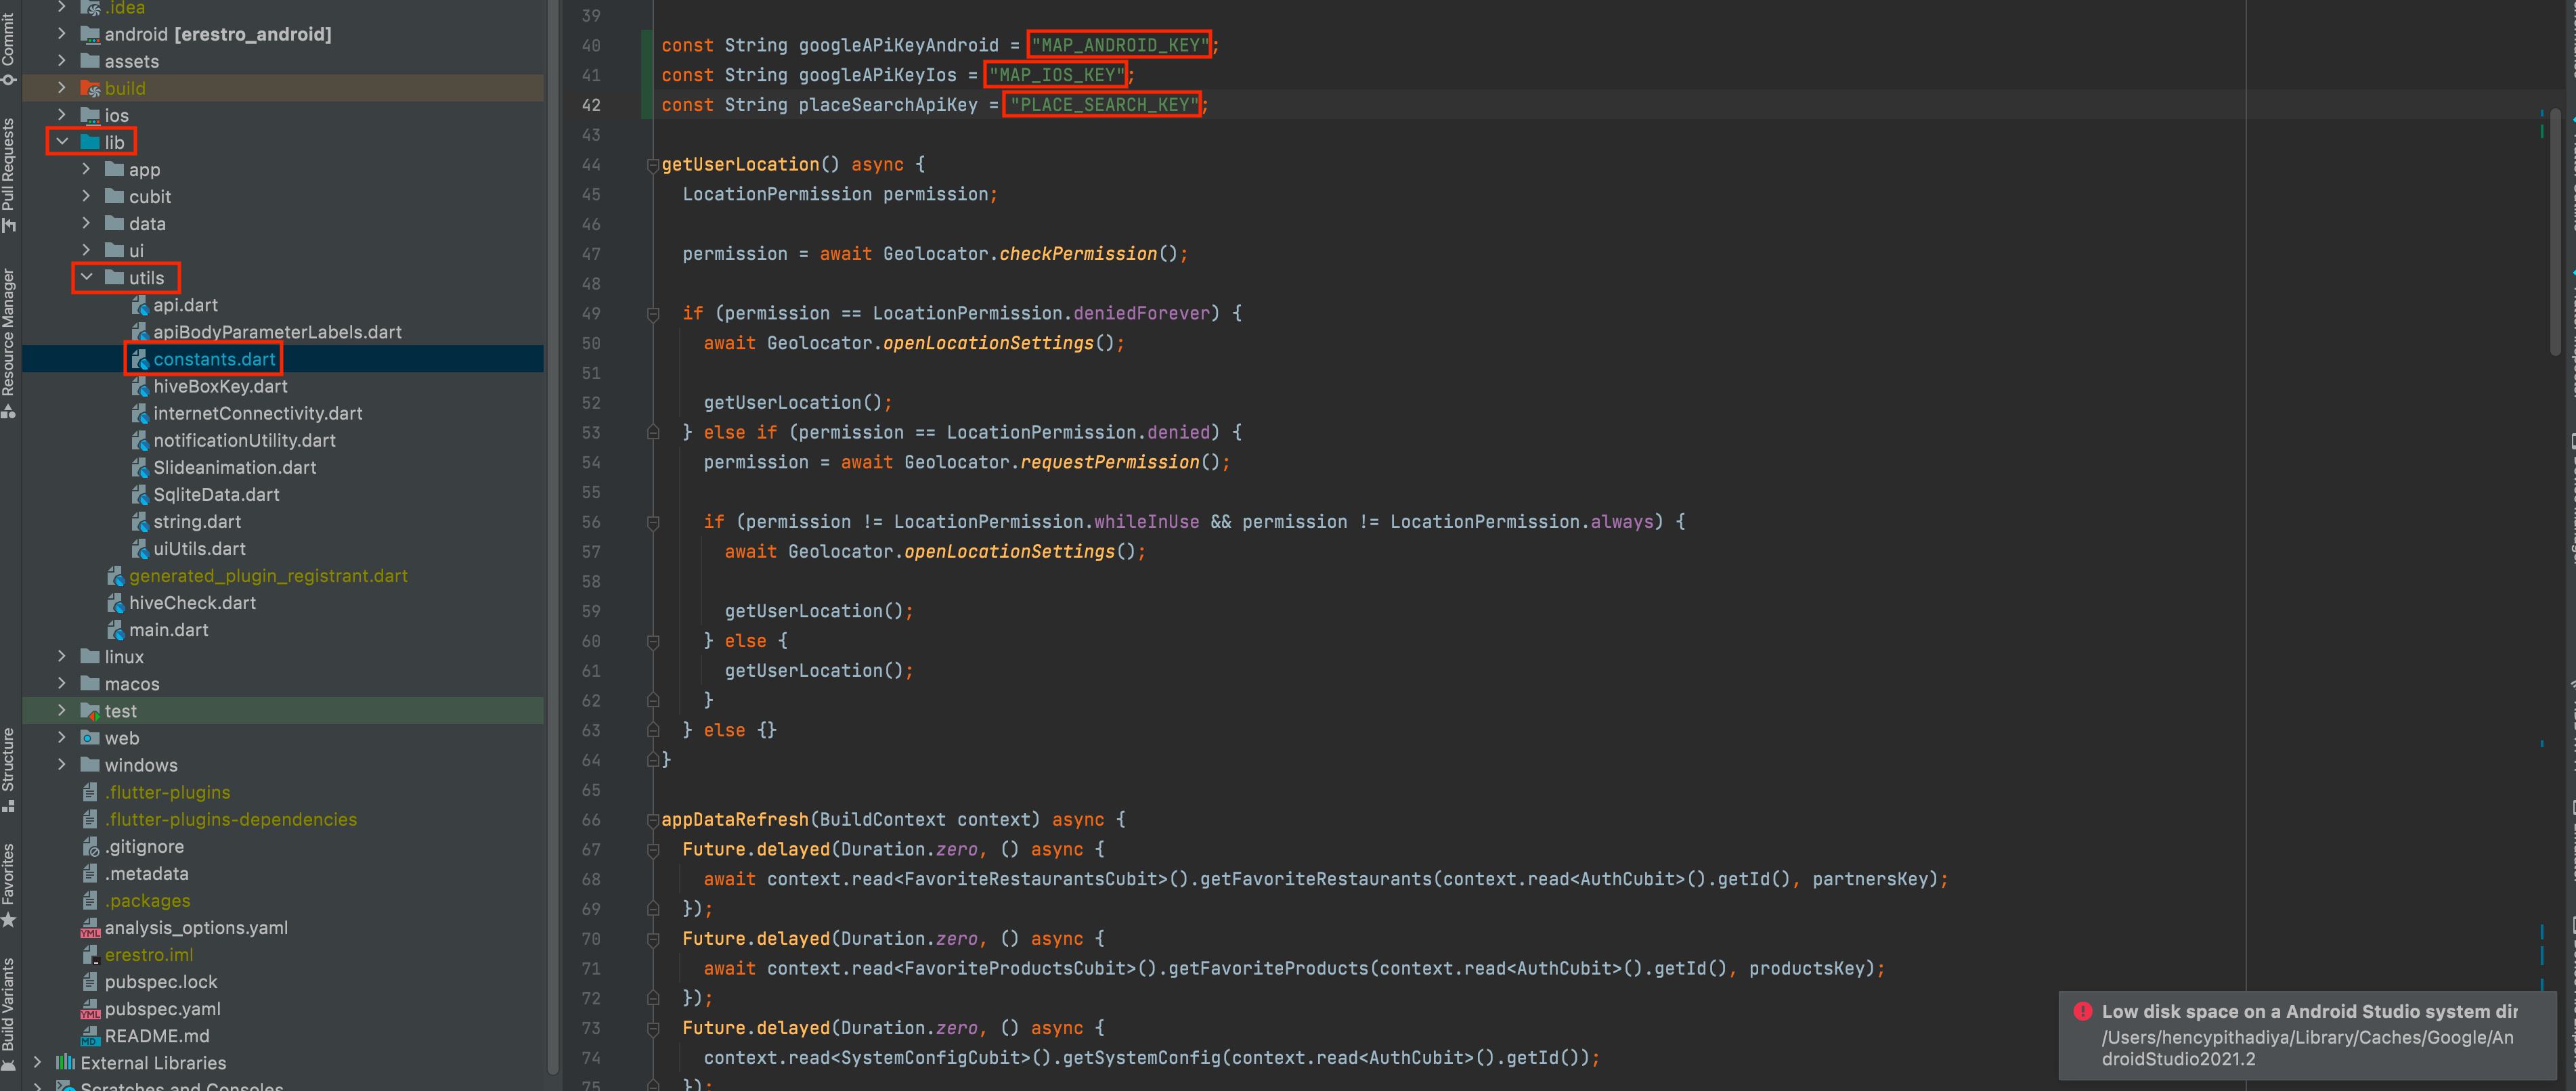
Task: Click the apiBodyParameterLabels.dart file icon
Action: [139, 332]
